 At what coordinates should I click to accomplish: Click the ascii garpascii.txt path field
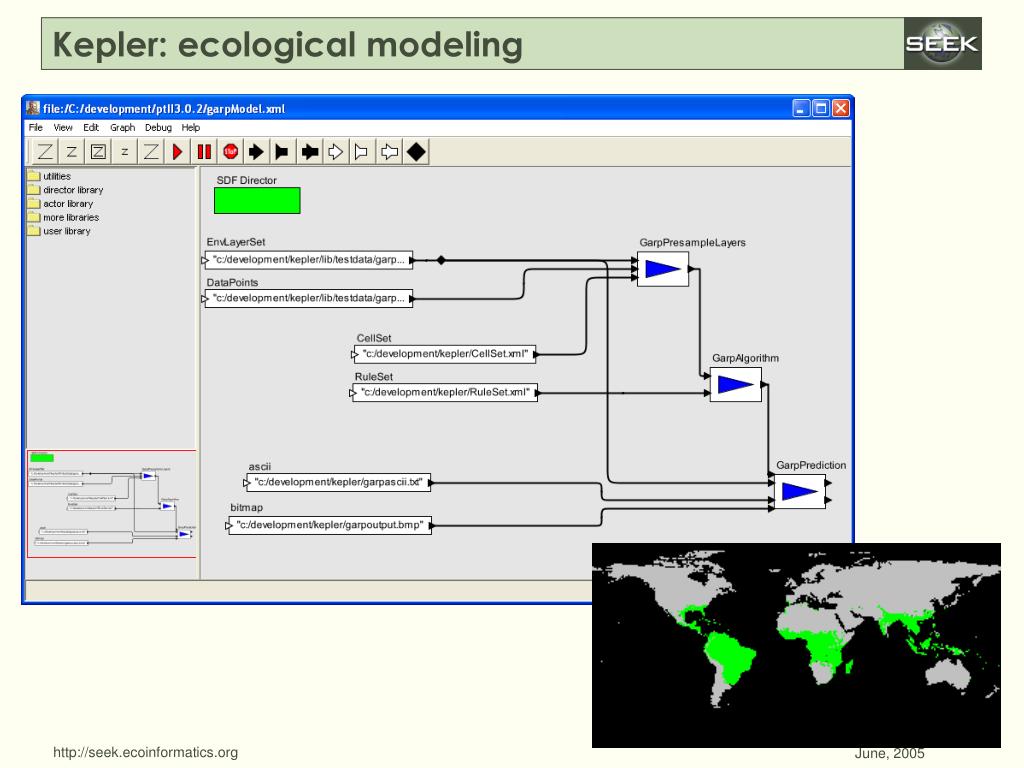(x=338, y=482)
